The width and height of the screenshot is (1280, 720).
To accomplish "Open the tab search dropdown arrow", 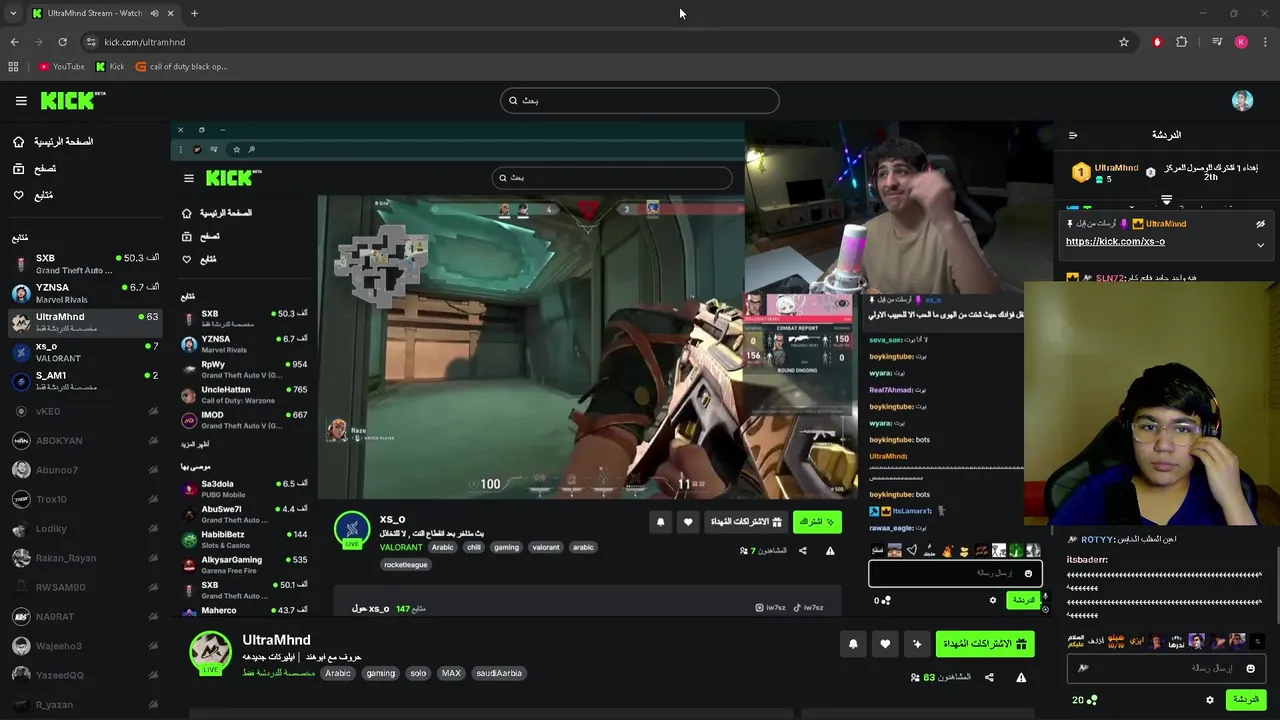I will coord(12,13).
